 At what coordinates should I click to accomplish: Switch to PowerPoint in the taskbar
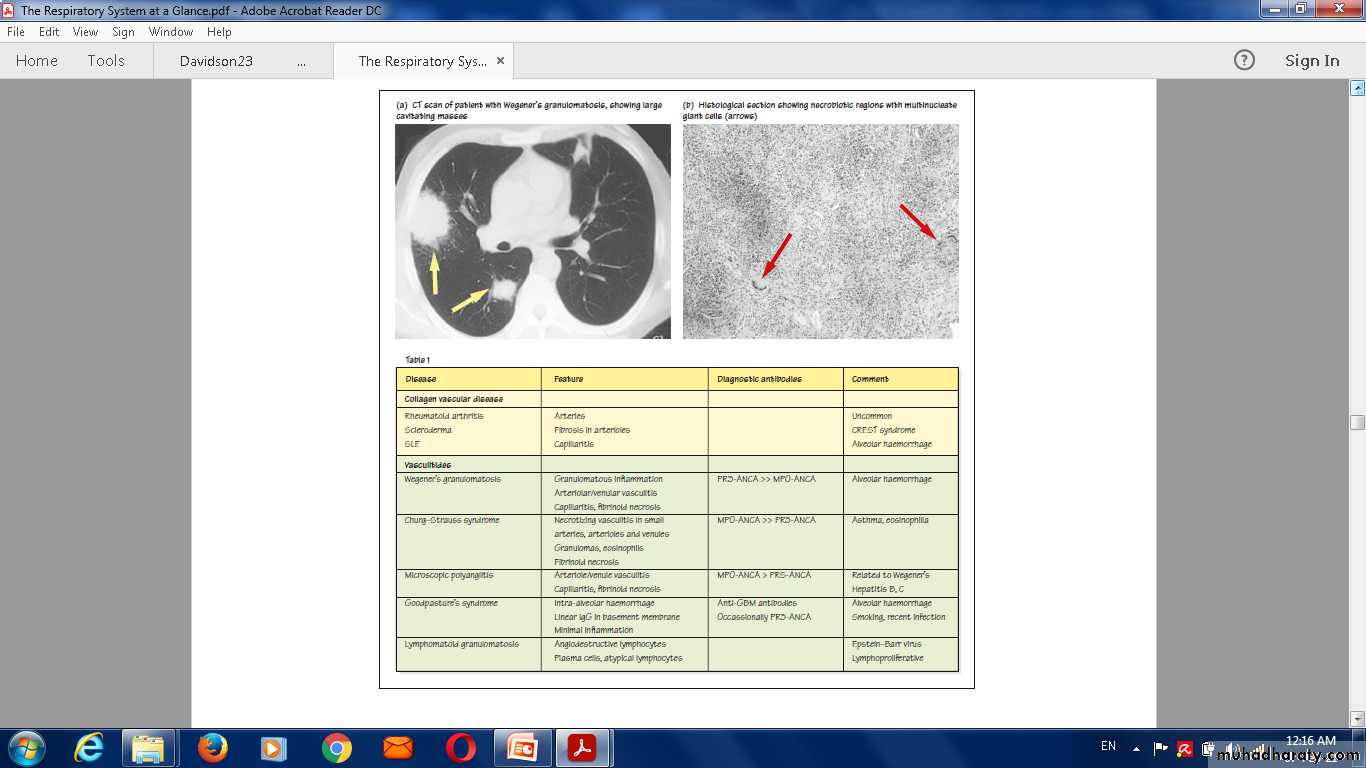click(x=521, y=748)
